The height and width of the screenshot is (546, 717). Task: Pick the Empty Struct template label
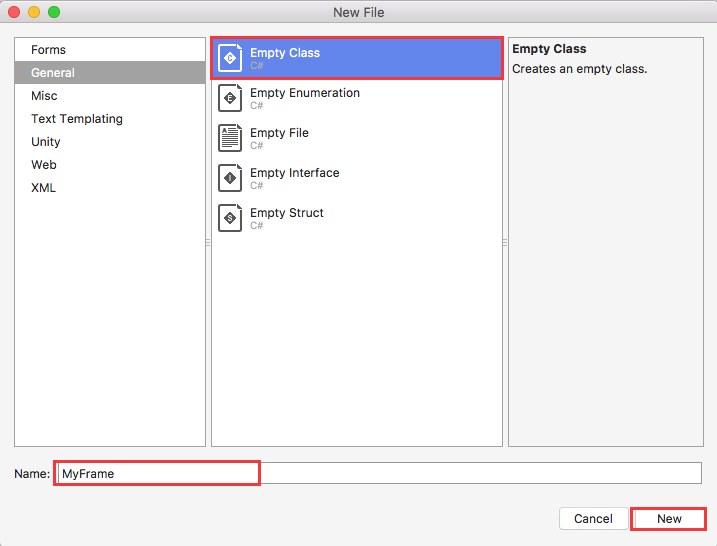tap(287, 213)
